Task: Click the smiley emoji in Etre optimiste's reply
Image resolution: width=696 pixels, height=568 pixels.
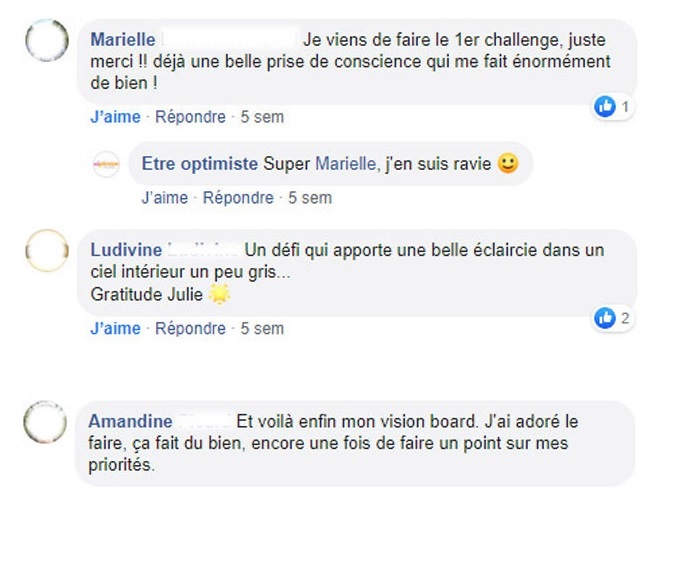Action: pos(508,164)
